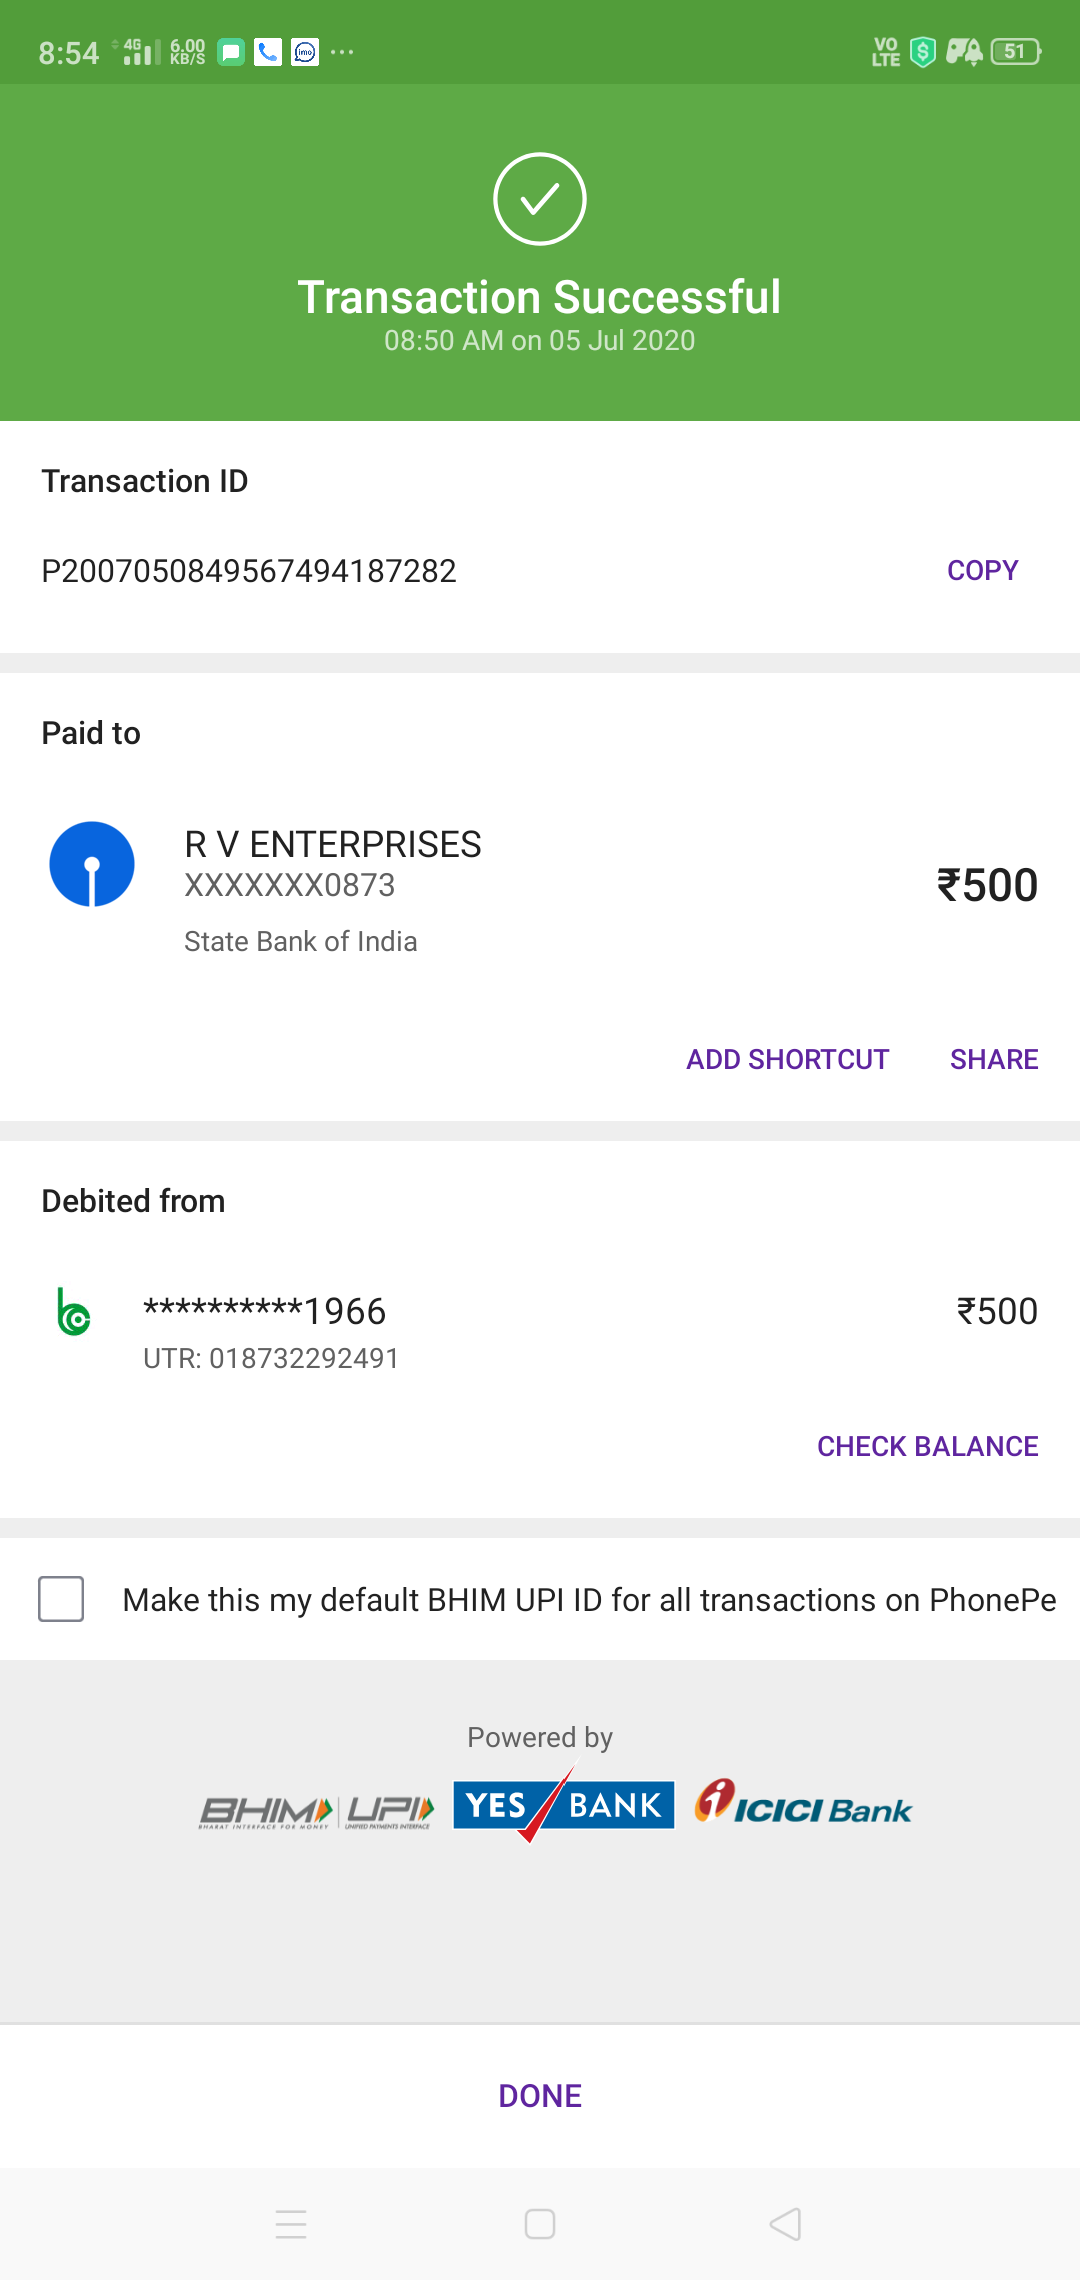
Task: Share the payment receipt
Action: 993,1059
